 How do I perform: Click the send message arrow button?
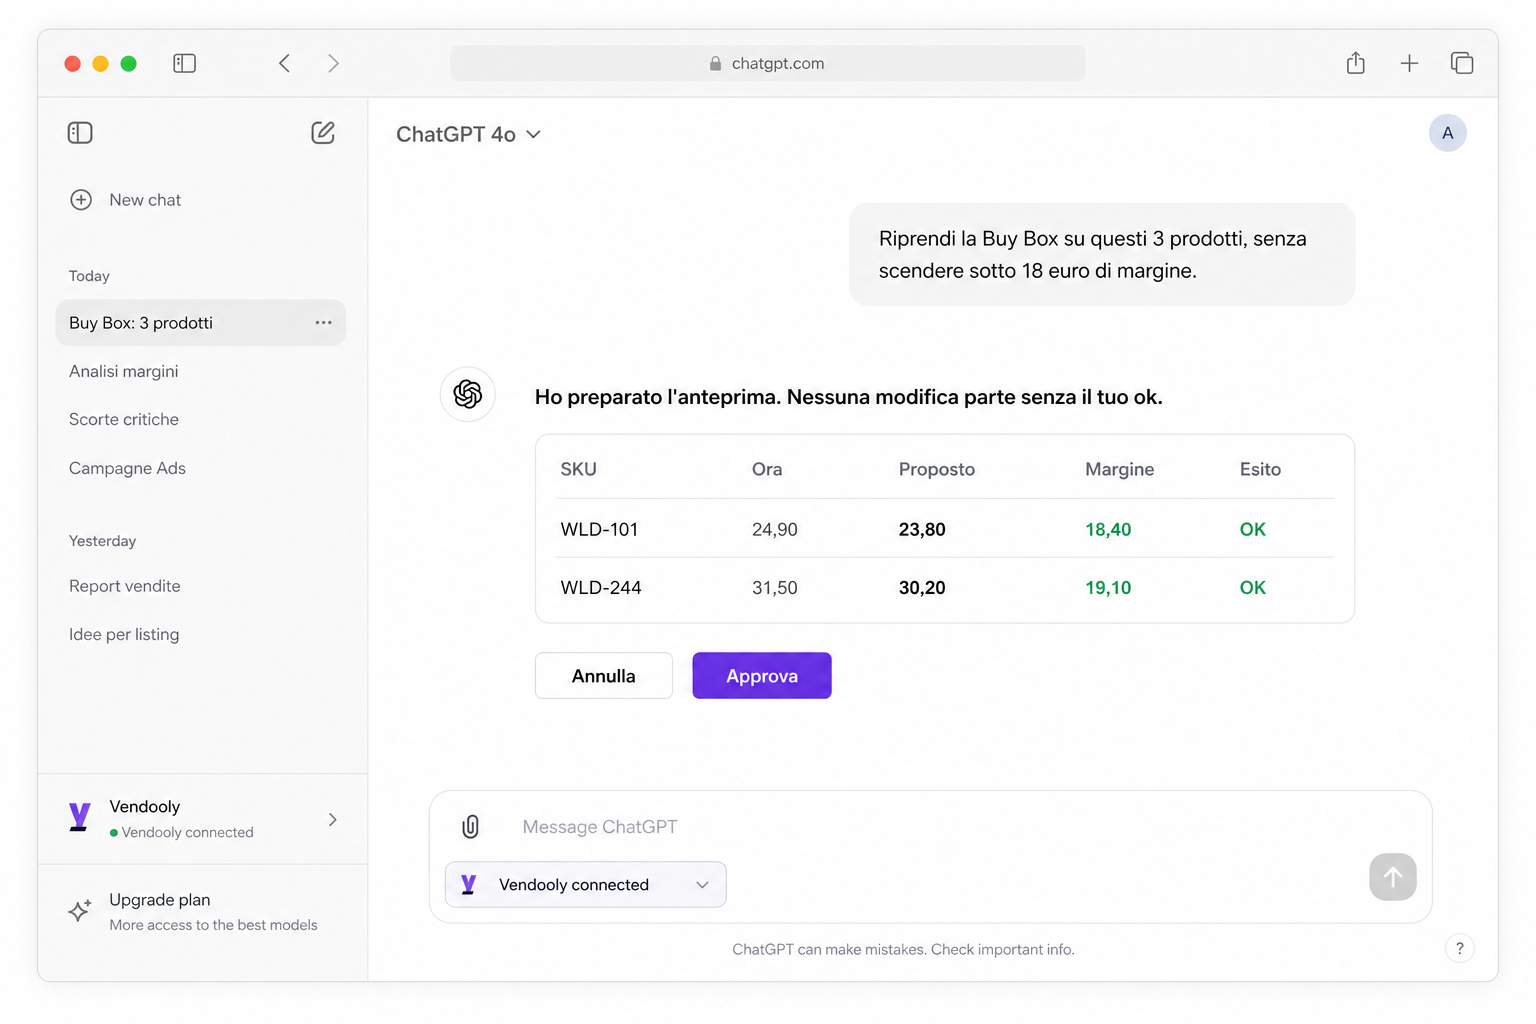pyautogui.click(x=1393, y=877)
